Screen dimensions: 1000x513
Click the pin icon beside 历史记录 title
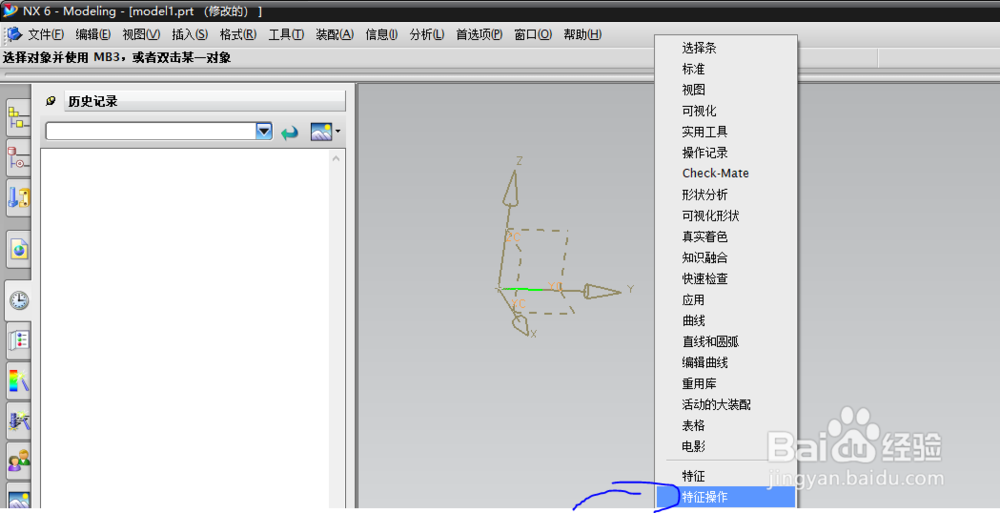coord(51,101)
